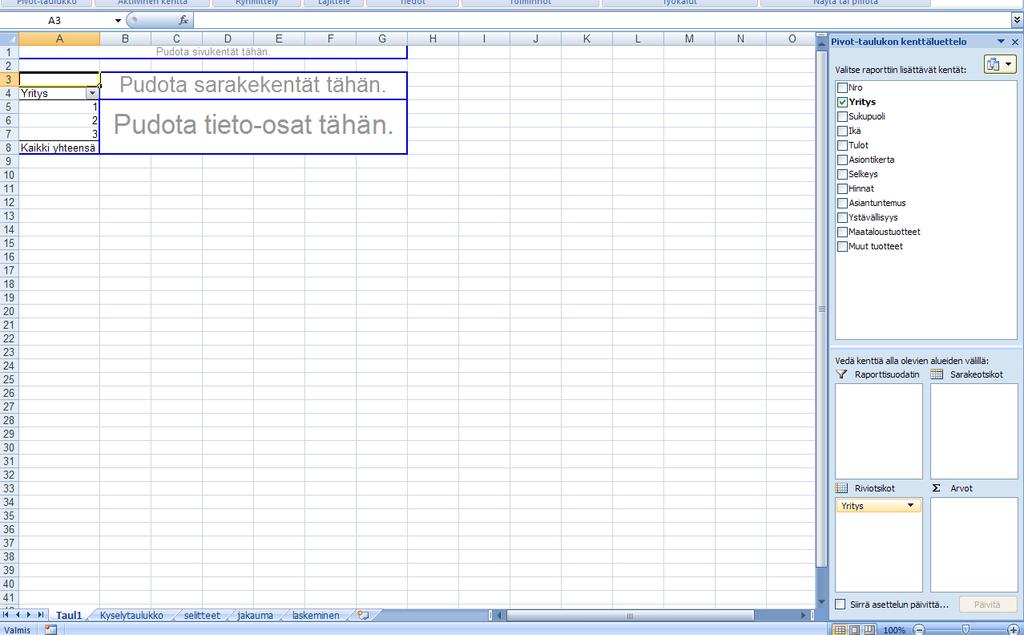Jump to the last sheet tab arrow
The image size is (1024, 635).
click(x=40, y=615)
